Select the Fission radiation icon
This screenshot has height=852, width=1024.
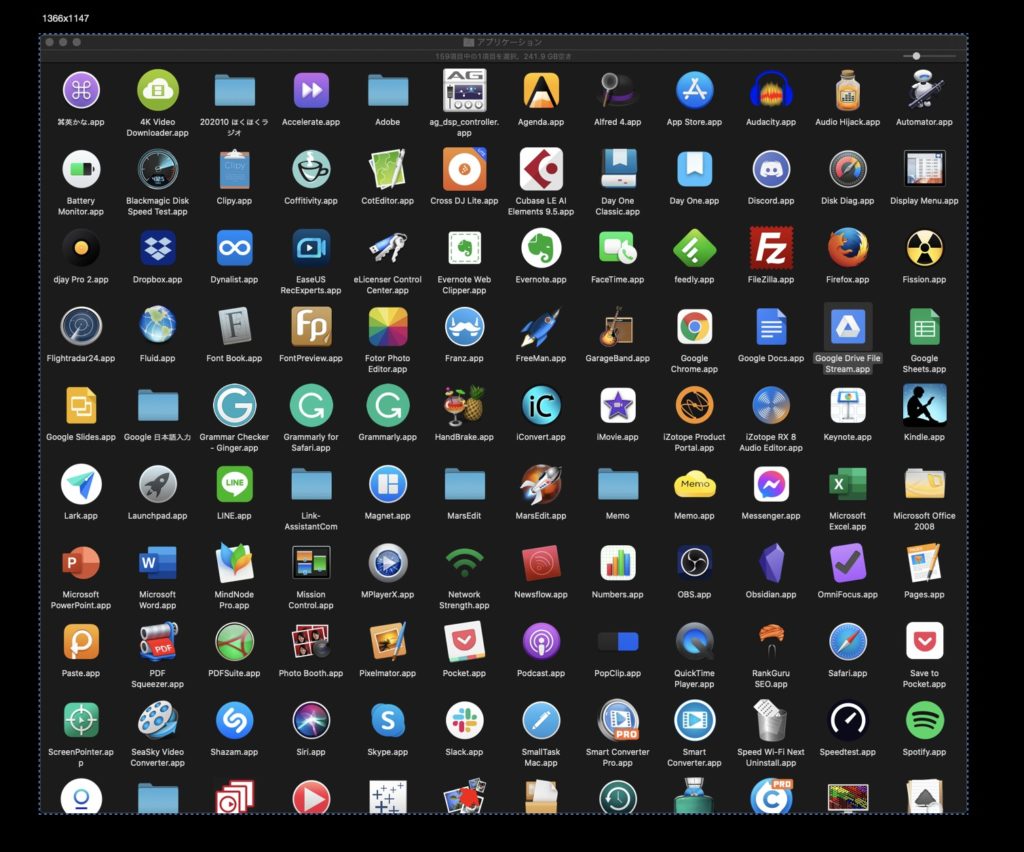click(924, 248)
